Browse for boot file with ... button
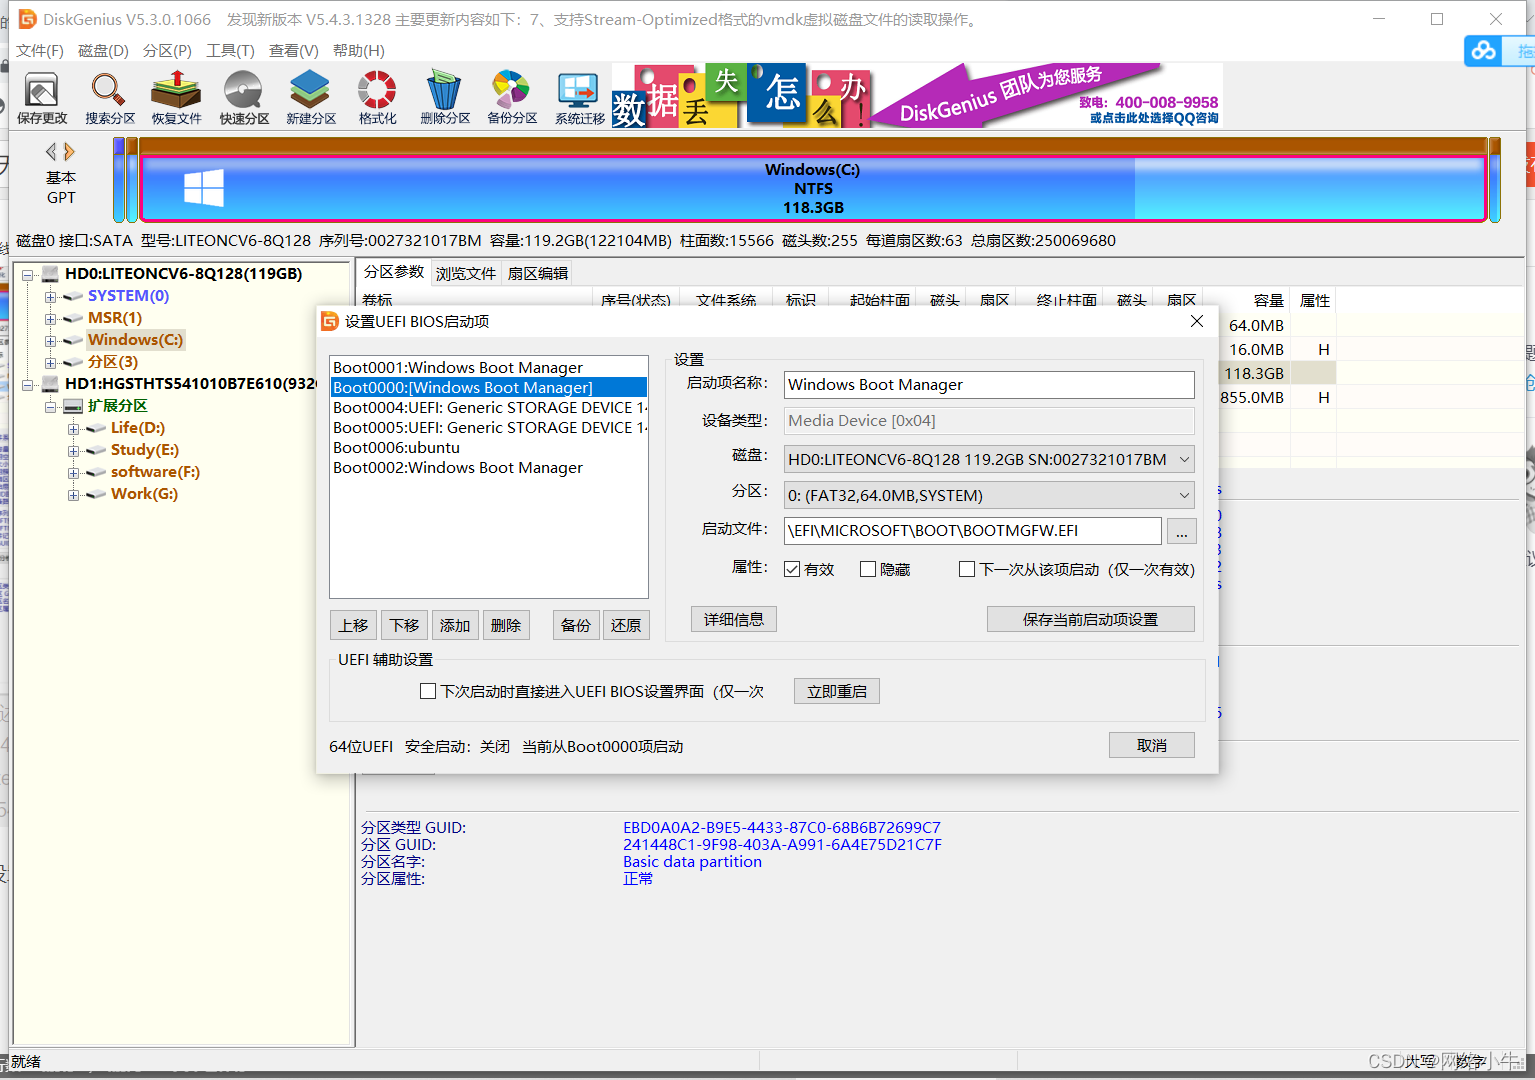Image resolution: width=1535 pixels, height=1080 pixels. 1182,531
